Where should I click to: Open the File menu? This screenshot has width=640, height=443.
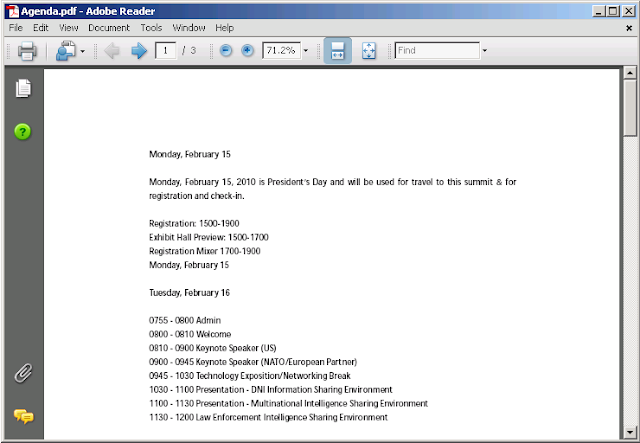16,28
